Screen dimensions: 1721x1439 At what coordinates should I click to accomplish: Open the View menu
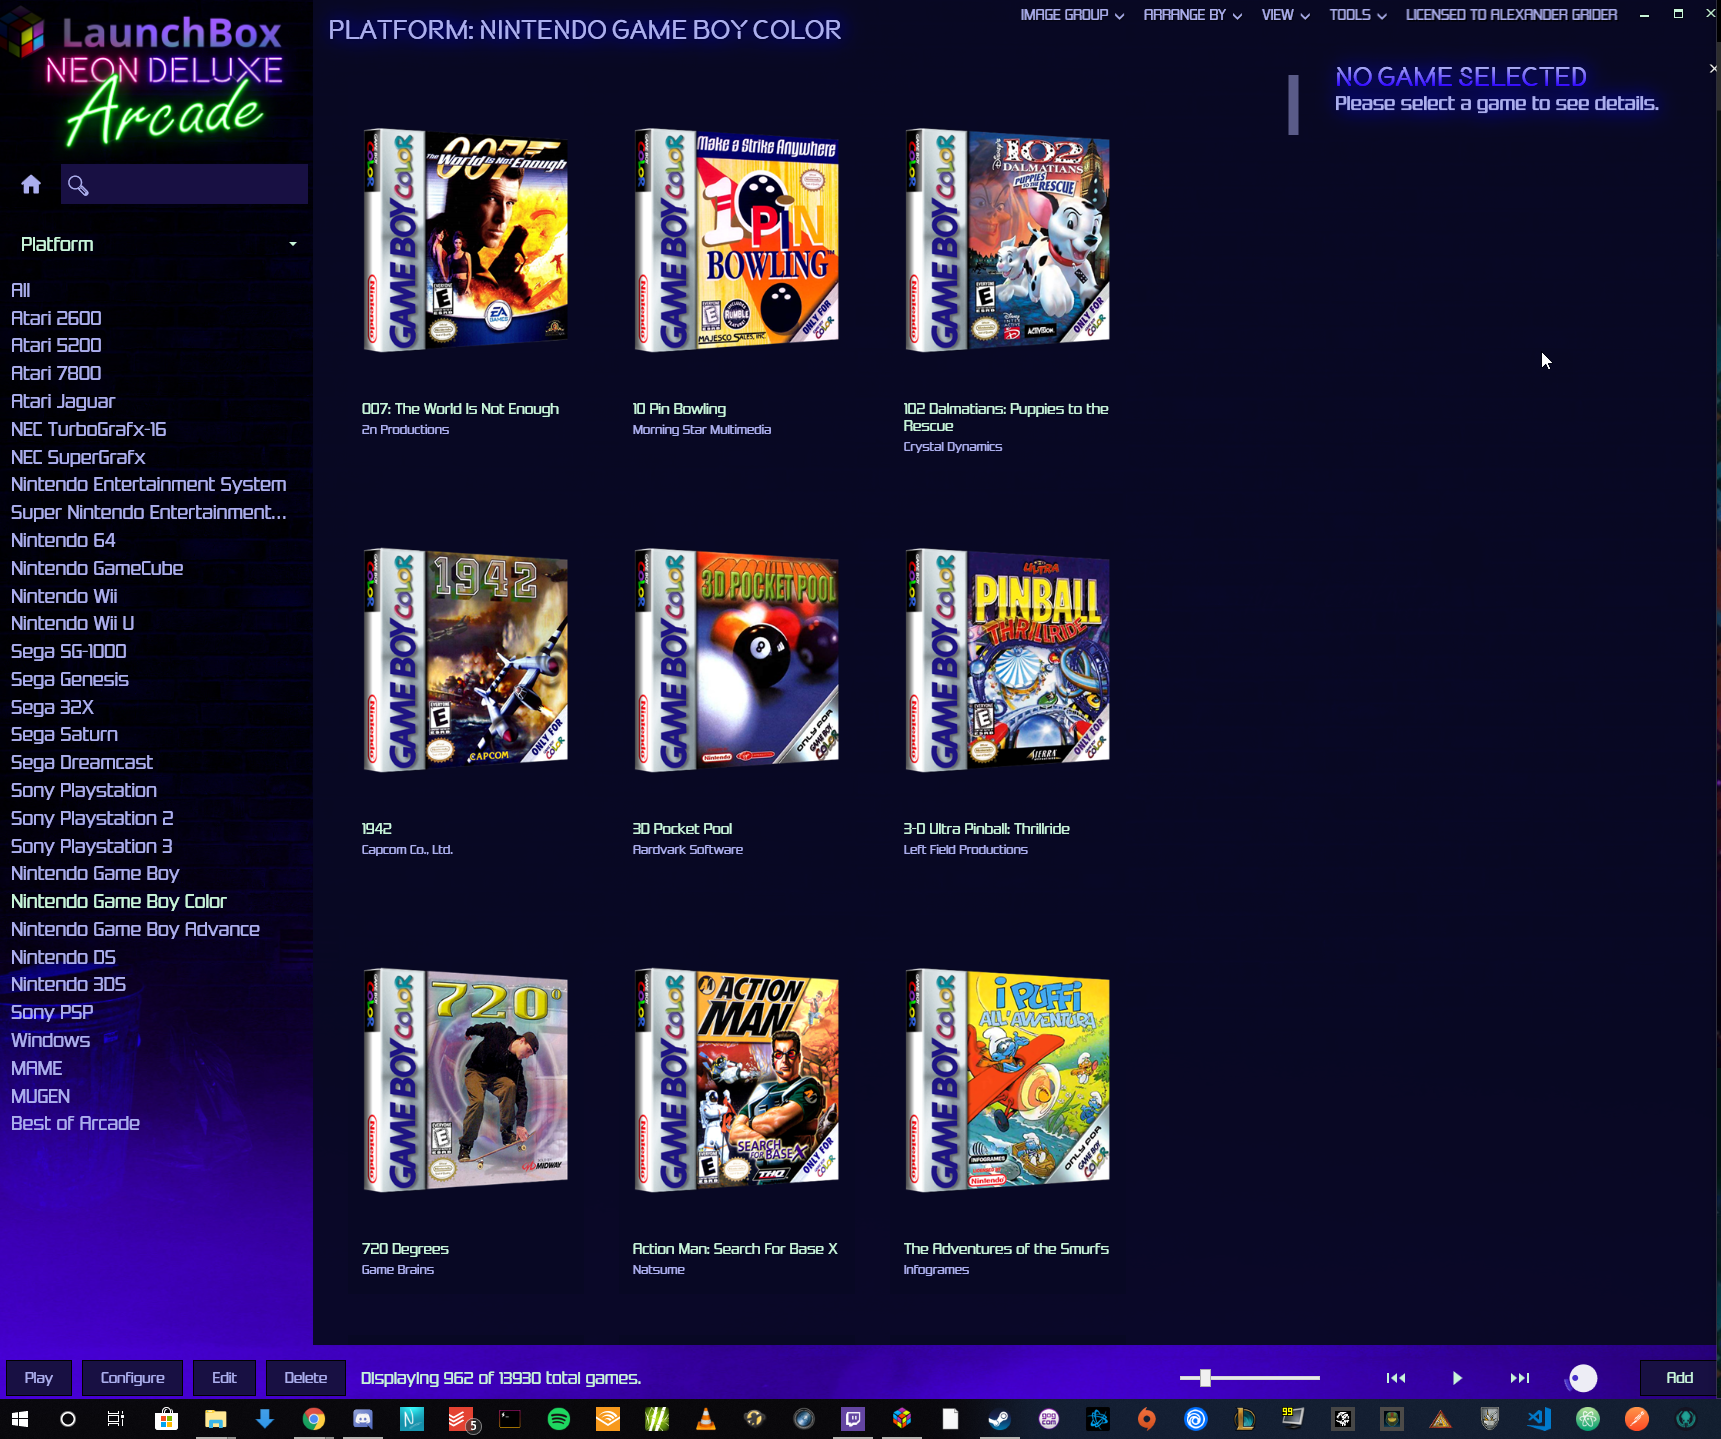[x=1285, y=15]
